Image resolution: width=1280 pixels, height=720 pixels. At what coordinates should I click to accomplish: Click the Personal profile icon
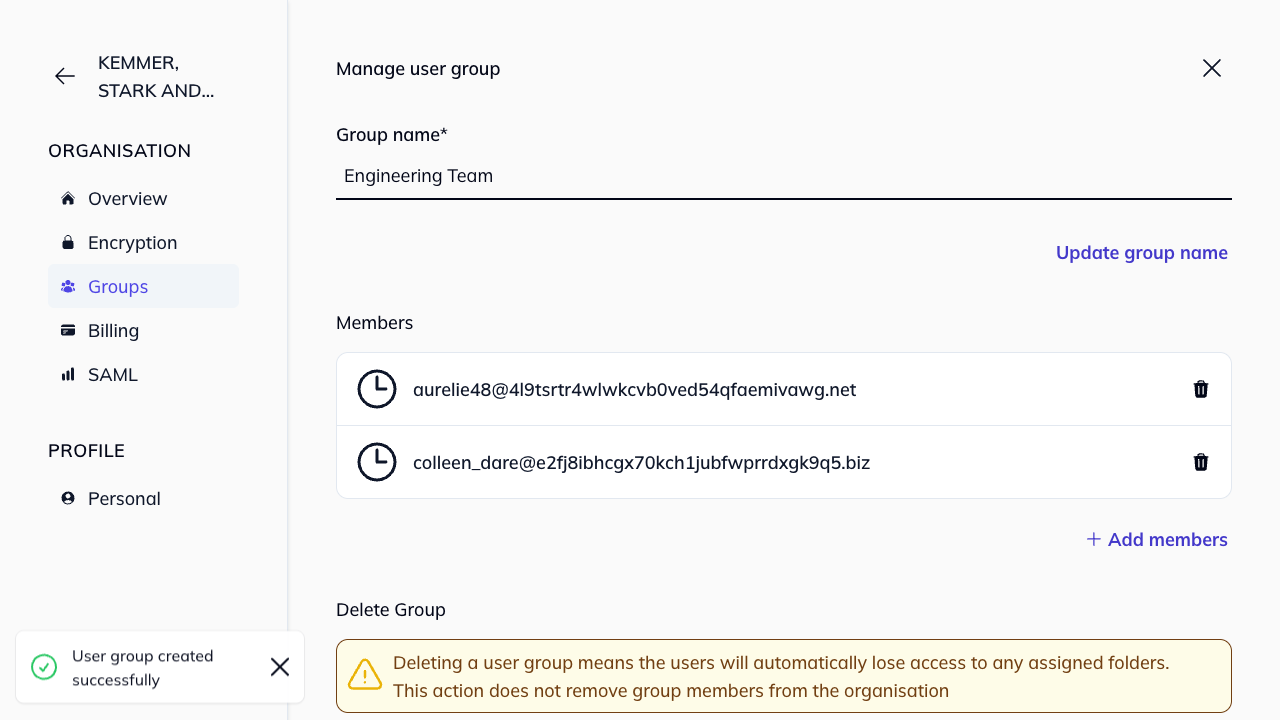click(67, 497)
